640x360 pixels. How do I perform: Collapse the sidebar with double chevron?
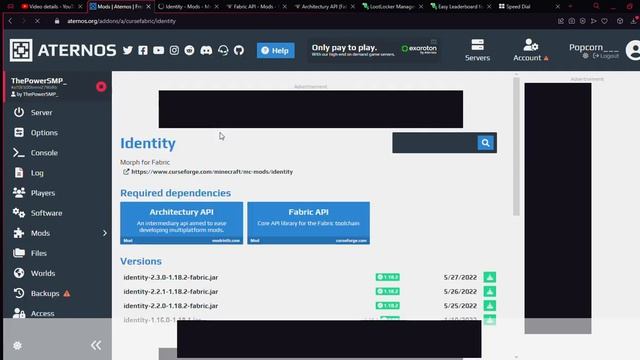[x=96, y=346]
